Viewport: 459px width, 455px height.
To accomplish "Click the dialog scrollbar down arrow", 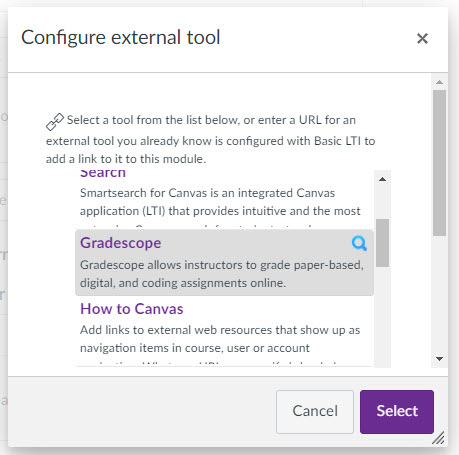I will click(439, 359).
